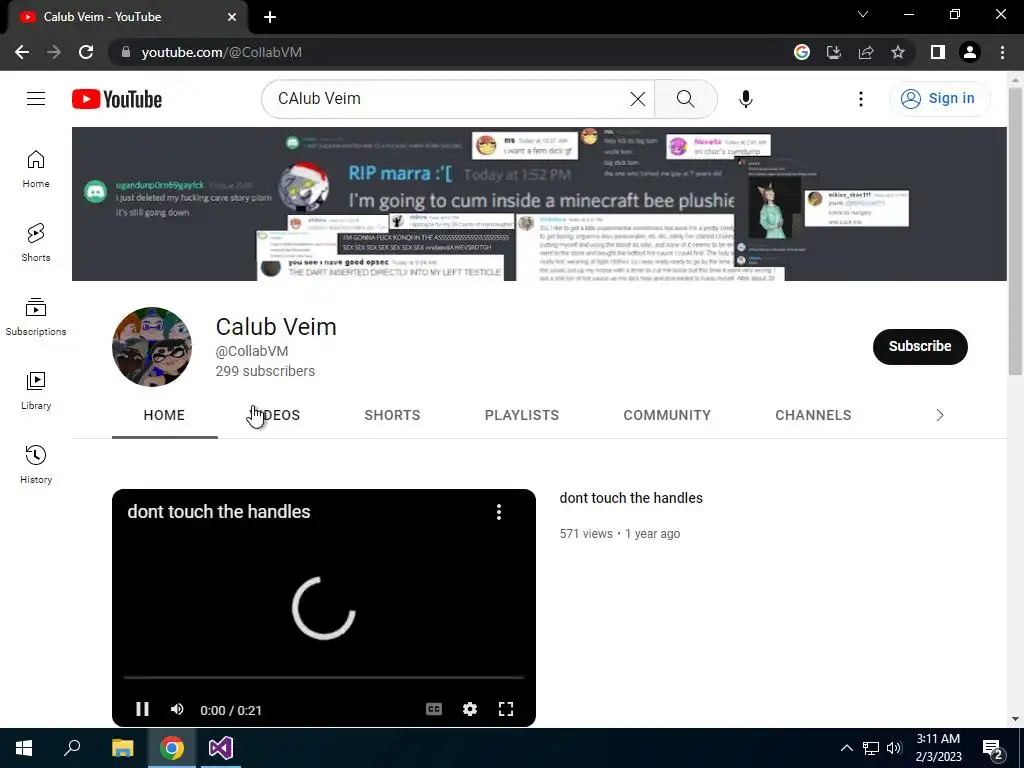Screen dimensions: 1024x768
Task: Click the Sign in button
Action: tap(939, 99)
